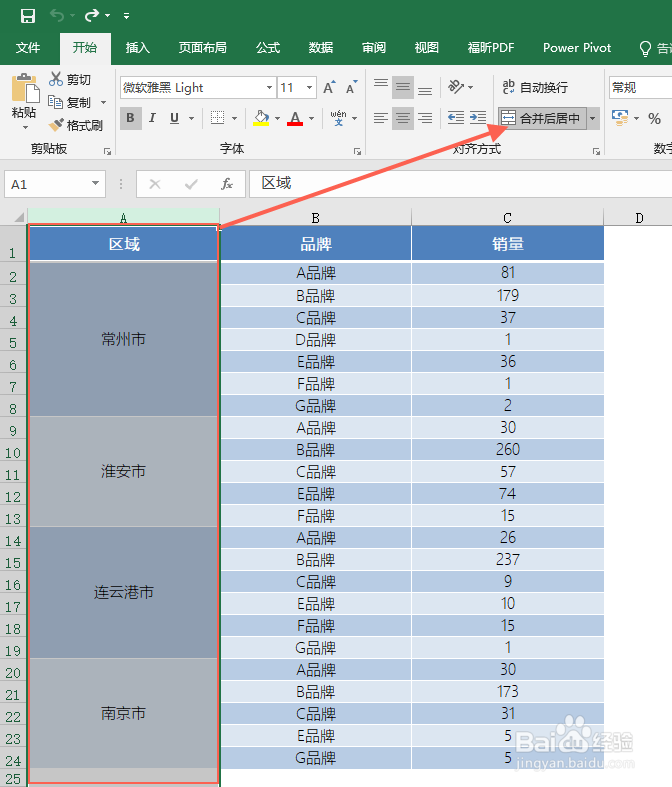Expand the fill color palette arrow
The width and height of the screenshot is (672, 787).
coord(278,118)
